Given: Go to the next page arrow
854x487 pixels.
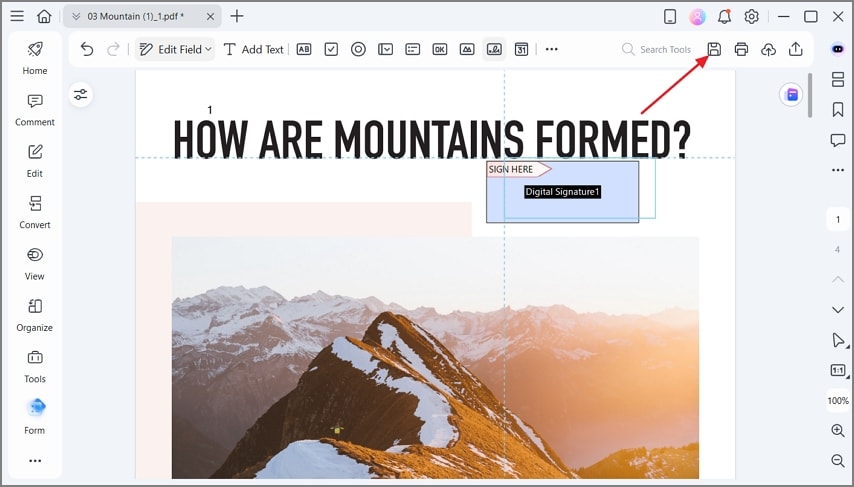Looking at the screenshot, I should (x=838, y=309).
